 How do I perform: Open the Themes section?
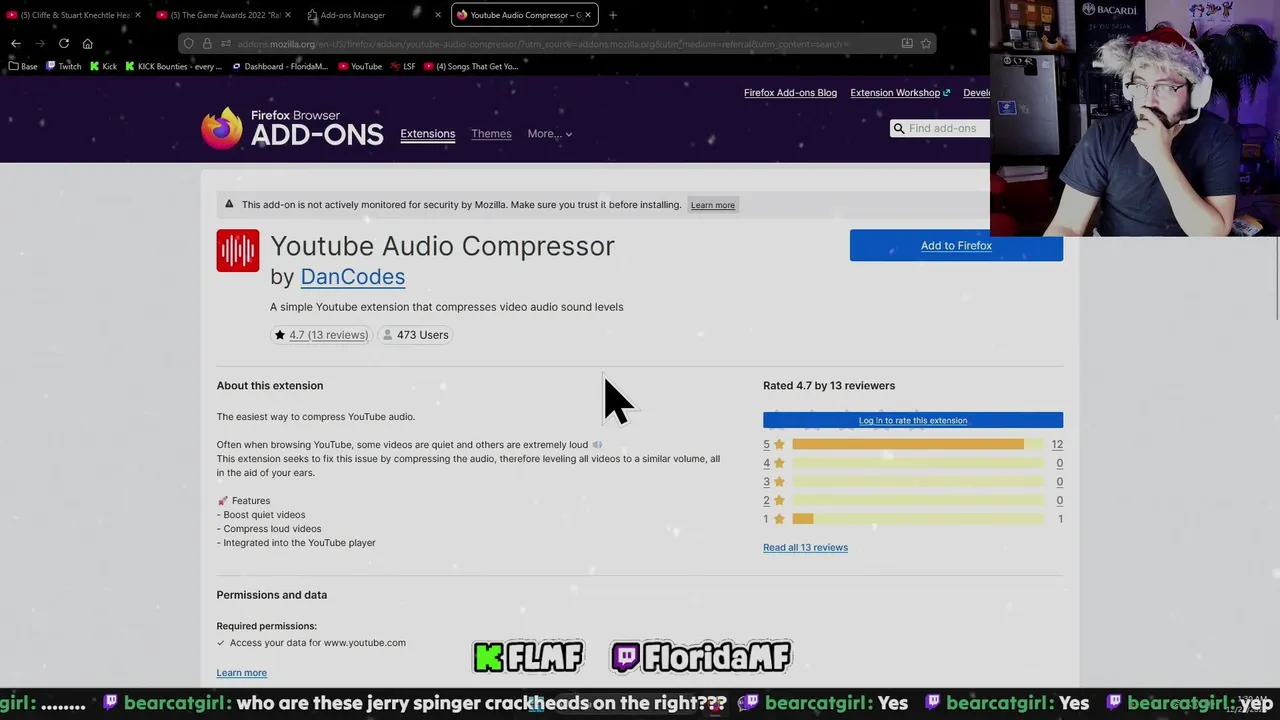(491, 133)
